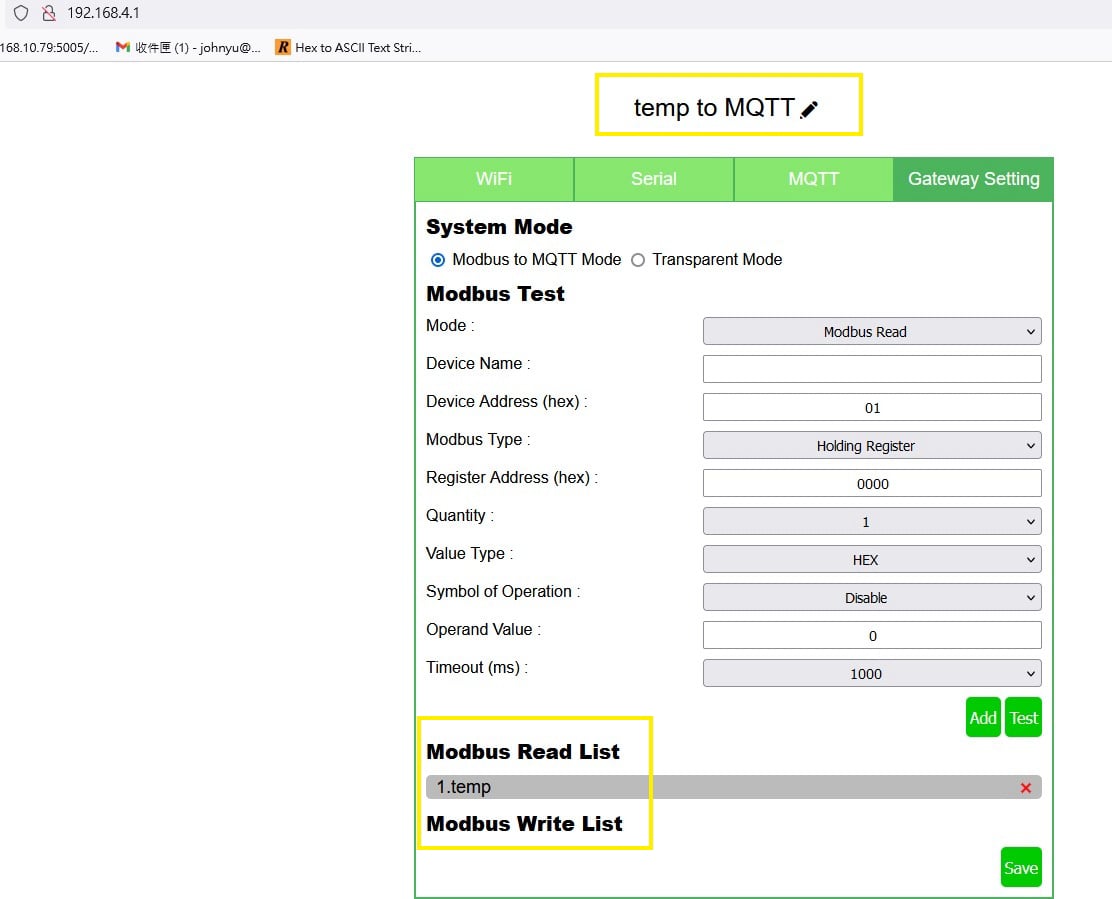Open Symbol of Operation dropdown

[x=871, y=598]
